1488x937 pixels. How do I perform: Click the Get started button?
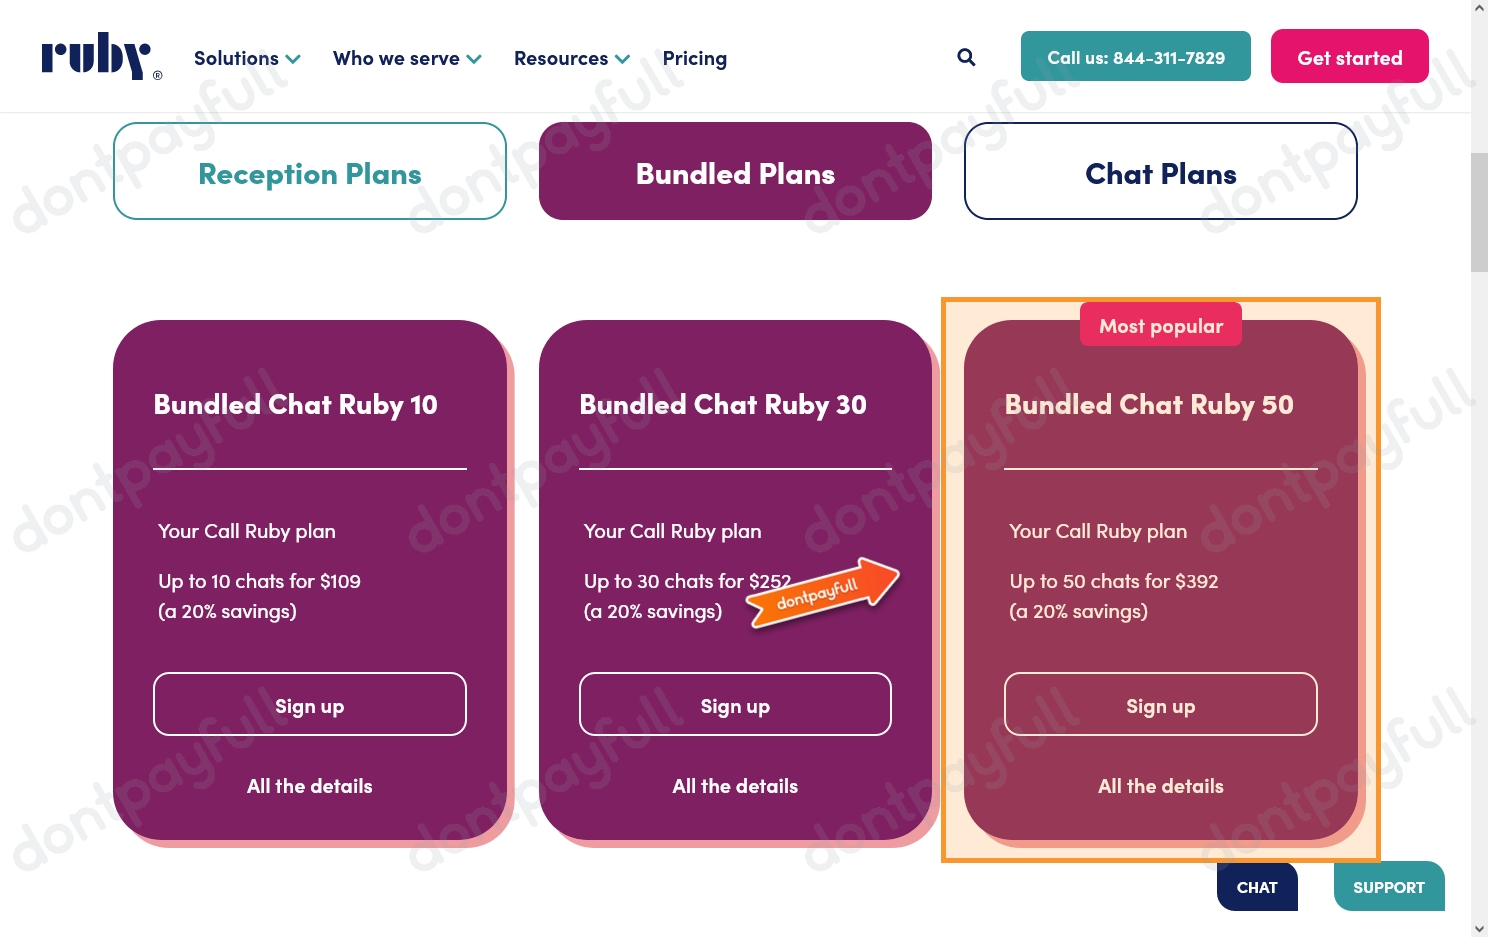(x=1349, y=56)
